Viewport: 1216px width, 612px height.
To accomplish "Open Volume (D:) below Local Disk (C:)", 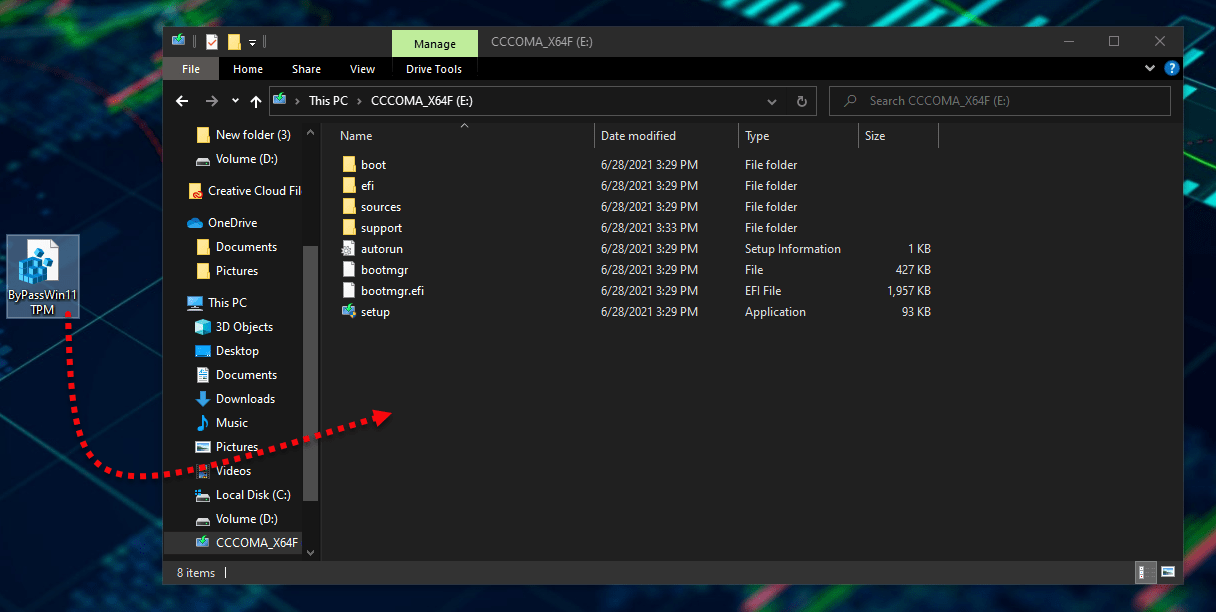I will [247, 519].
